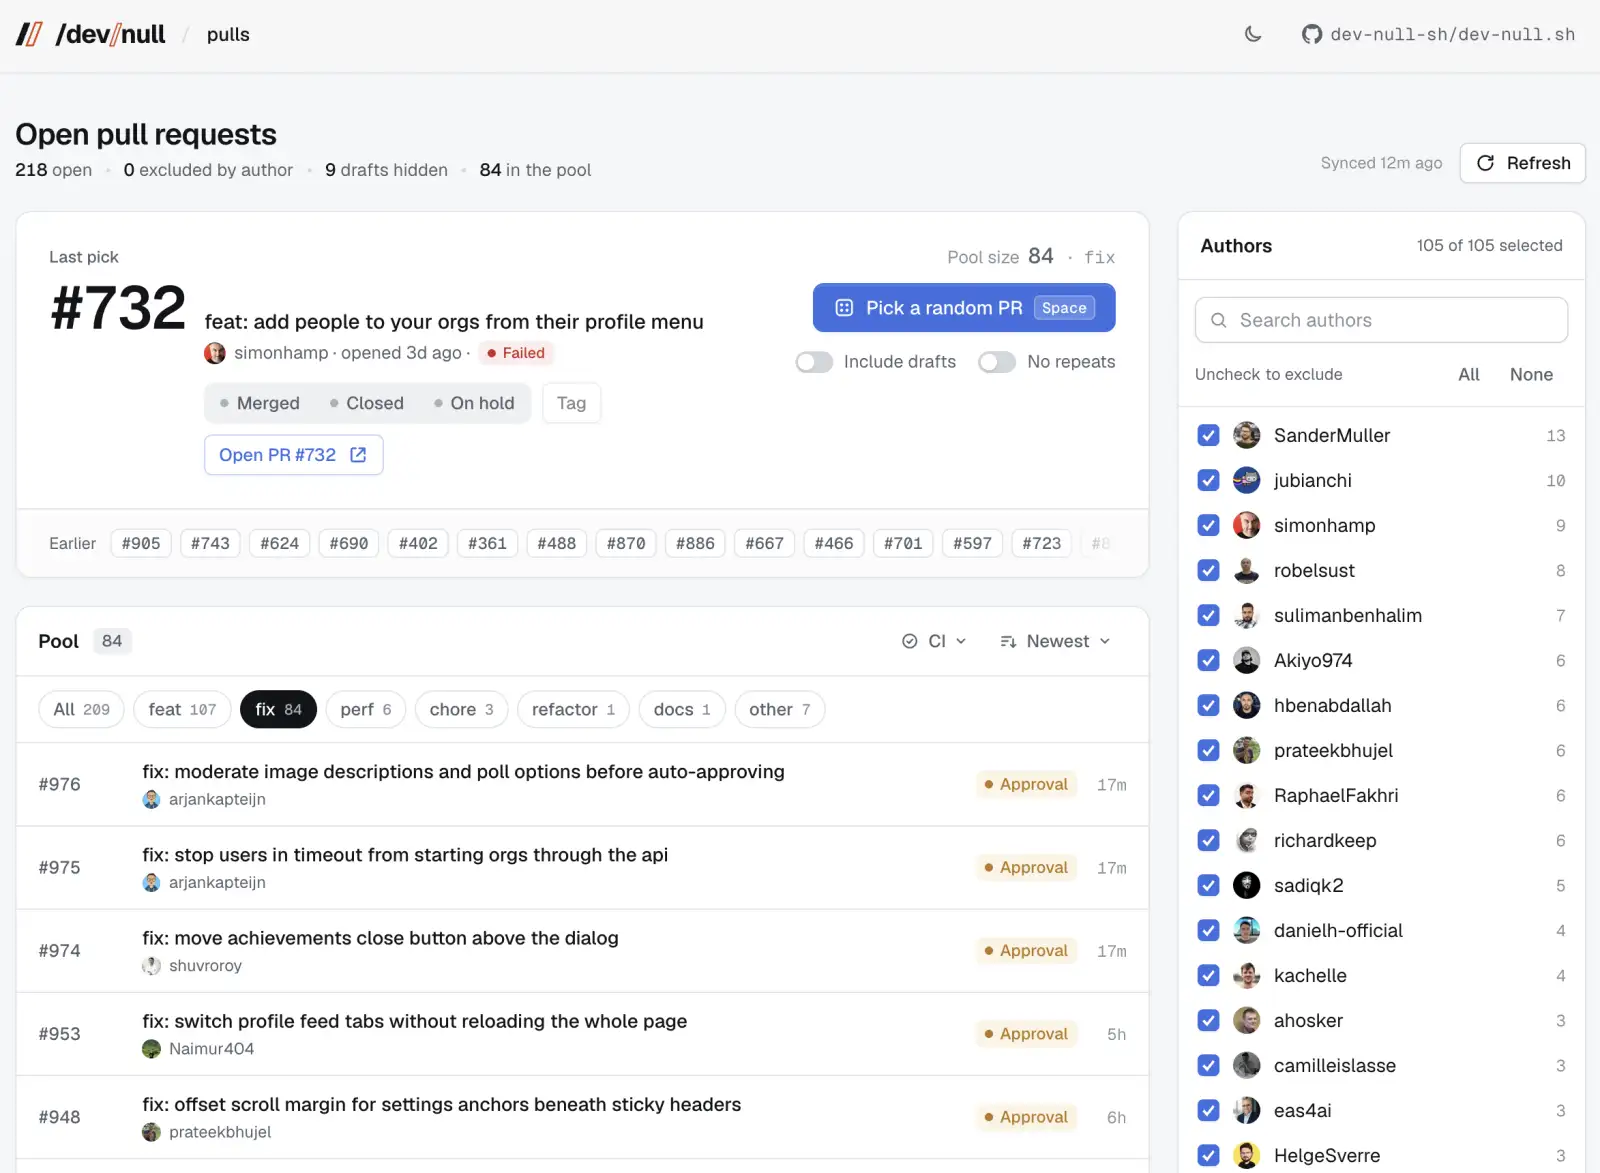Screen dimensions: 1600x1173
Task: Refresh the pull request list
Action: point(1523,163)
